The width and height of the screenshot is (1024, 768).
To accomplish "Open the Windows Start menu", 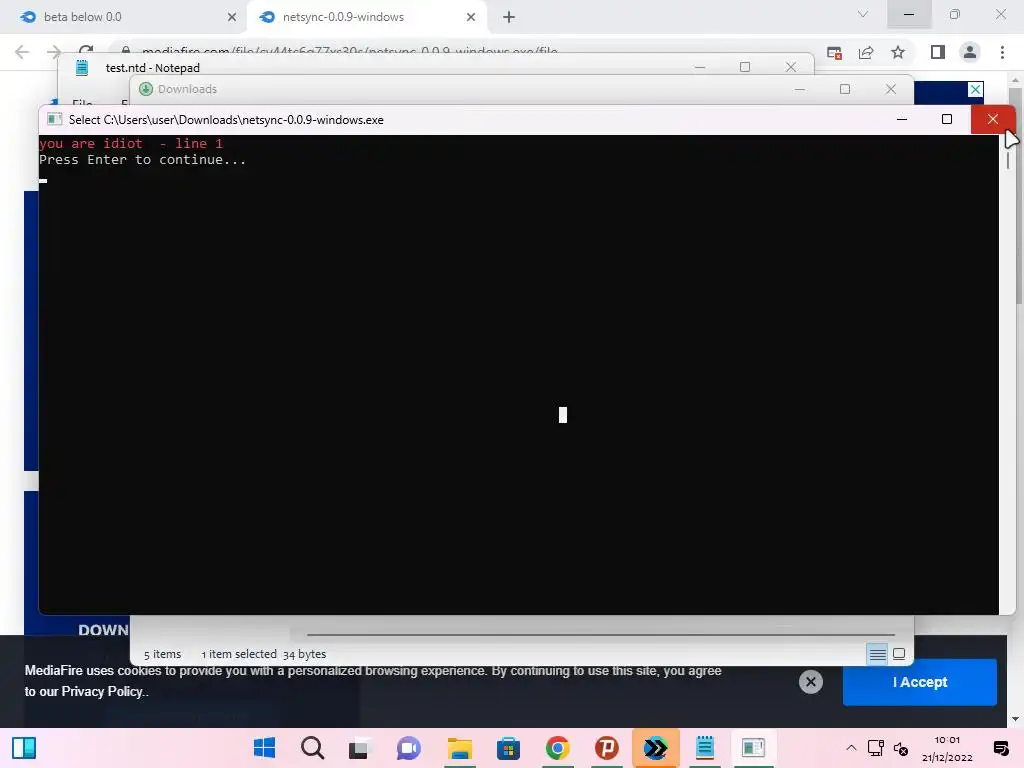I will [x=264, y=748].
